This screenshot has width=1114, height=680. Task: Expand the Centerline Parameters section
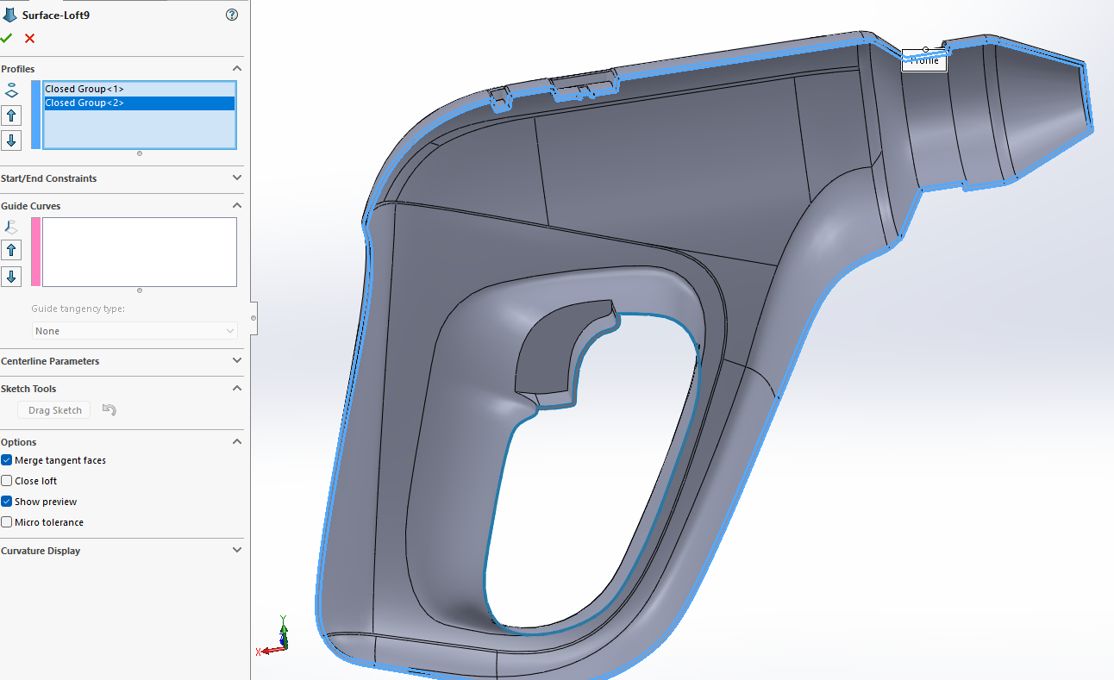(x=237, y=362)
